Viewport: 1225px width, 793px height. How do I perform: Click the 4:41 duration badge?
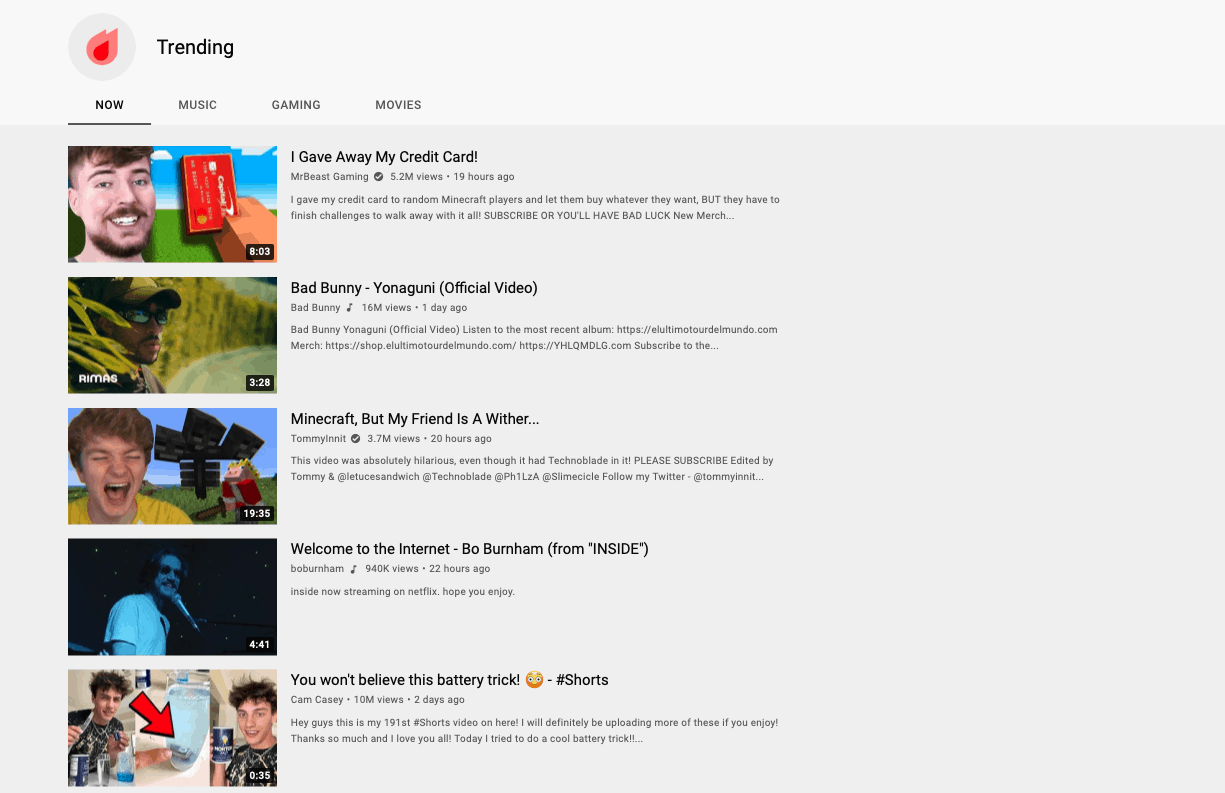tap(260, 645)
